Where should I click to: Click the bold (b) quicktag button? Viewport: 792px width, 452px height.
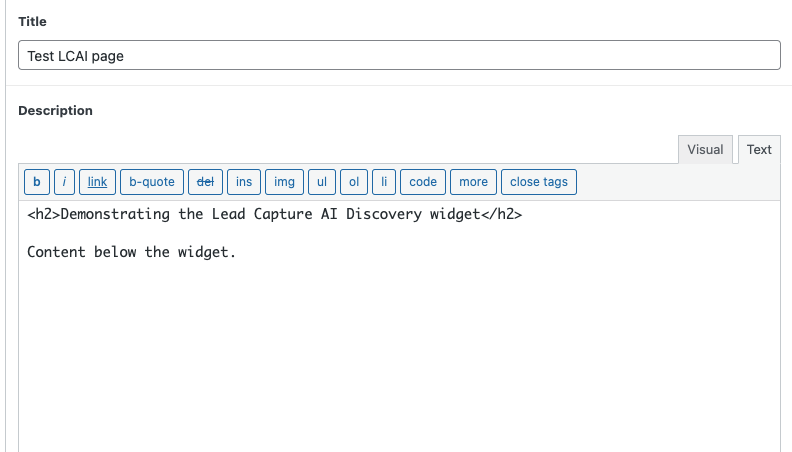click(x=37, y=182)
